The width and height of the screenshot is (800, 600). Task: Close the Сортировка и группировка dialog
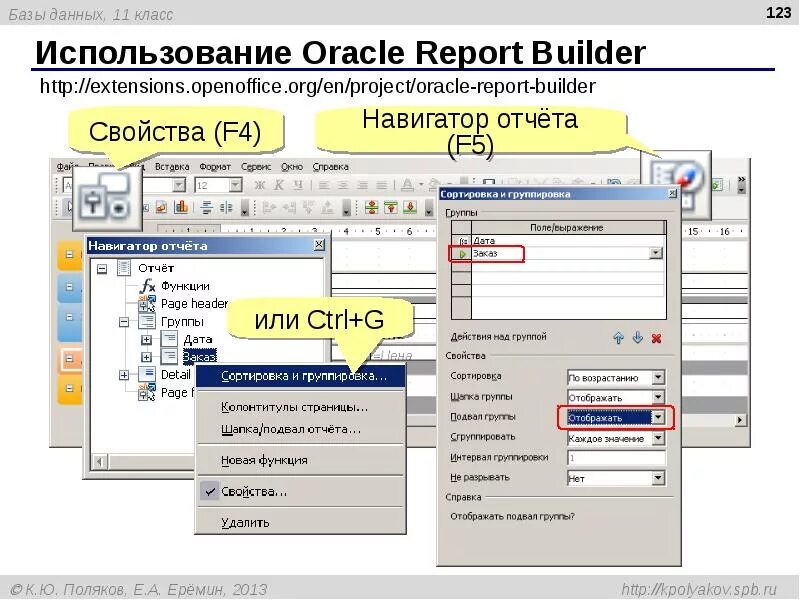pos(672,193)
